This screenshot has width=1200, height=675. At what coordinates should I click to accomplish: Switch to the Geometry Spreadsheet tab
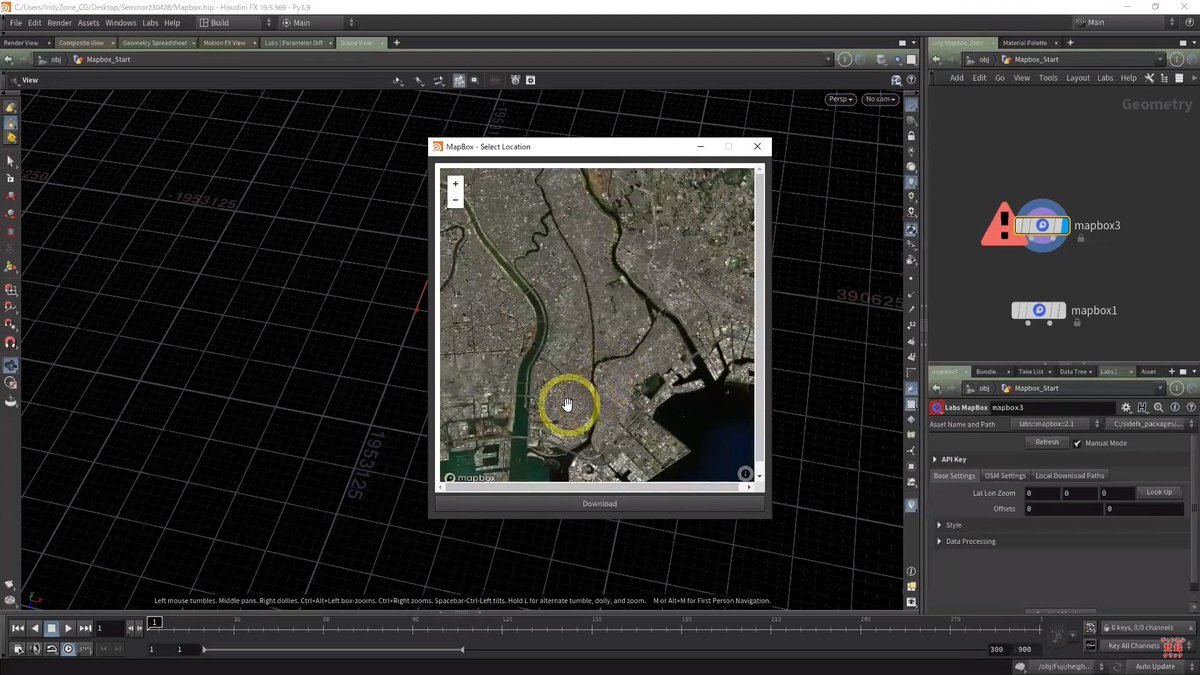pyautogui.click(x=156, y=43)
